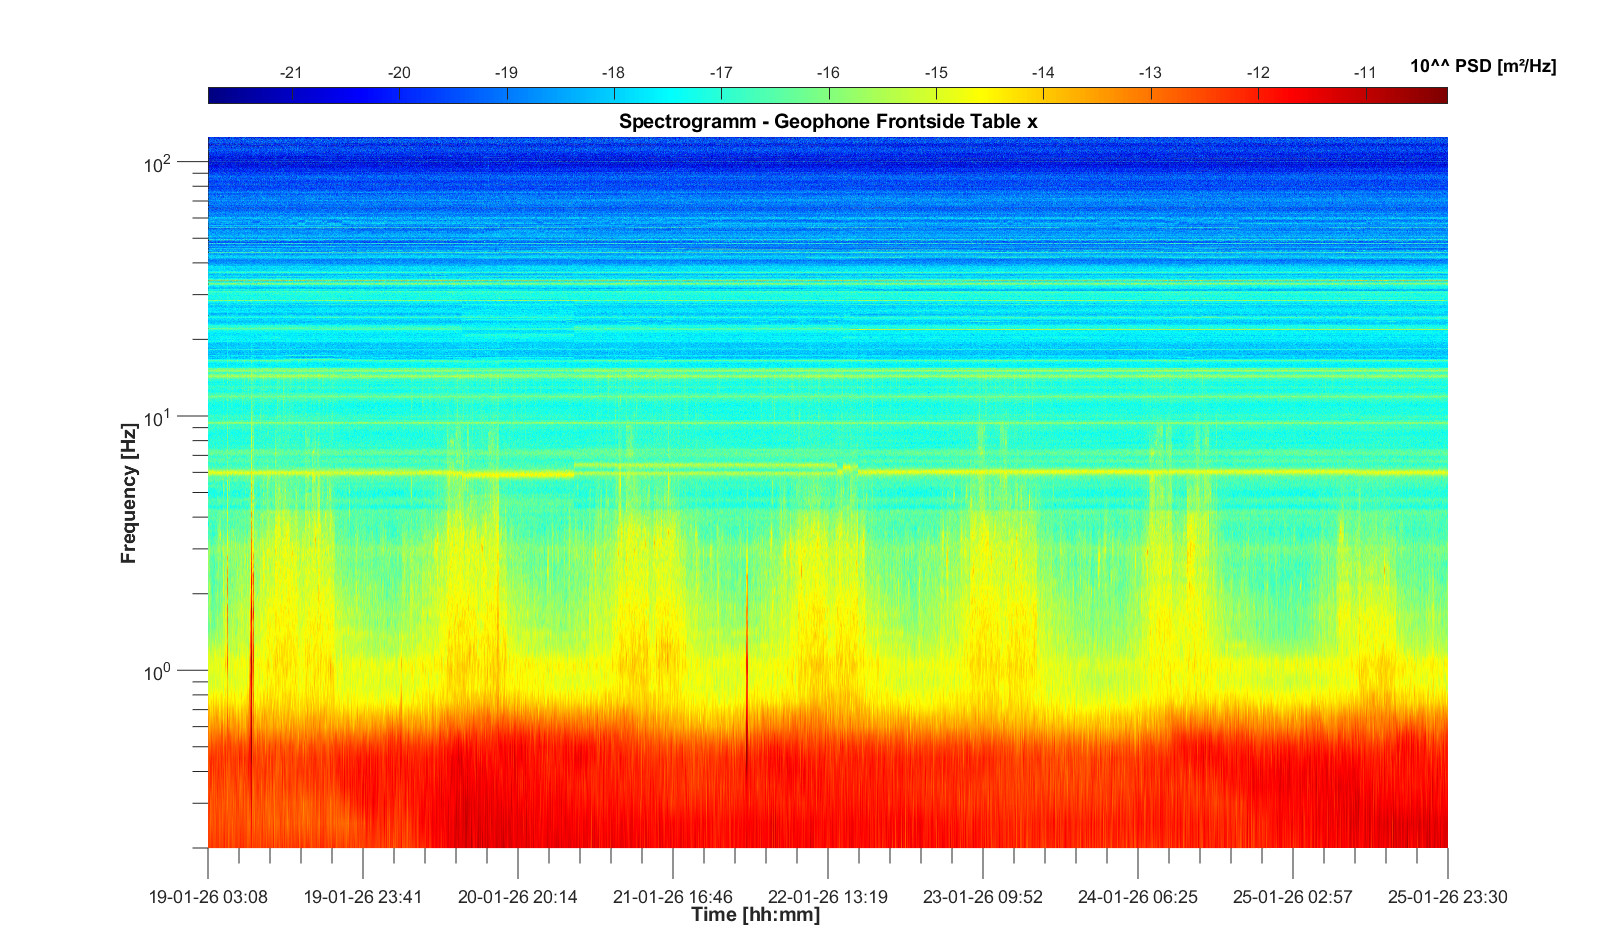Screen dimensions: 1600x944
Task: Click the '25-01-26 23:30' time tick label
Action: tap(1447, 897)
